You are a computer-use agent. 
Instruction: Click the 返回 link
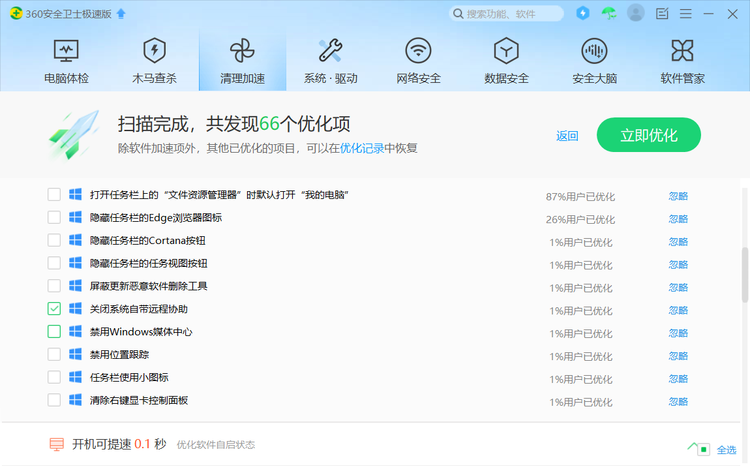[x=567, y=136]
